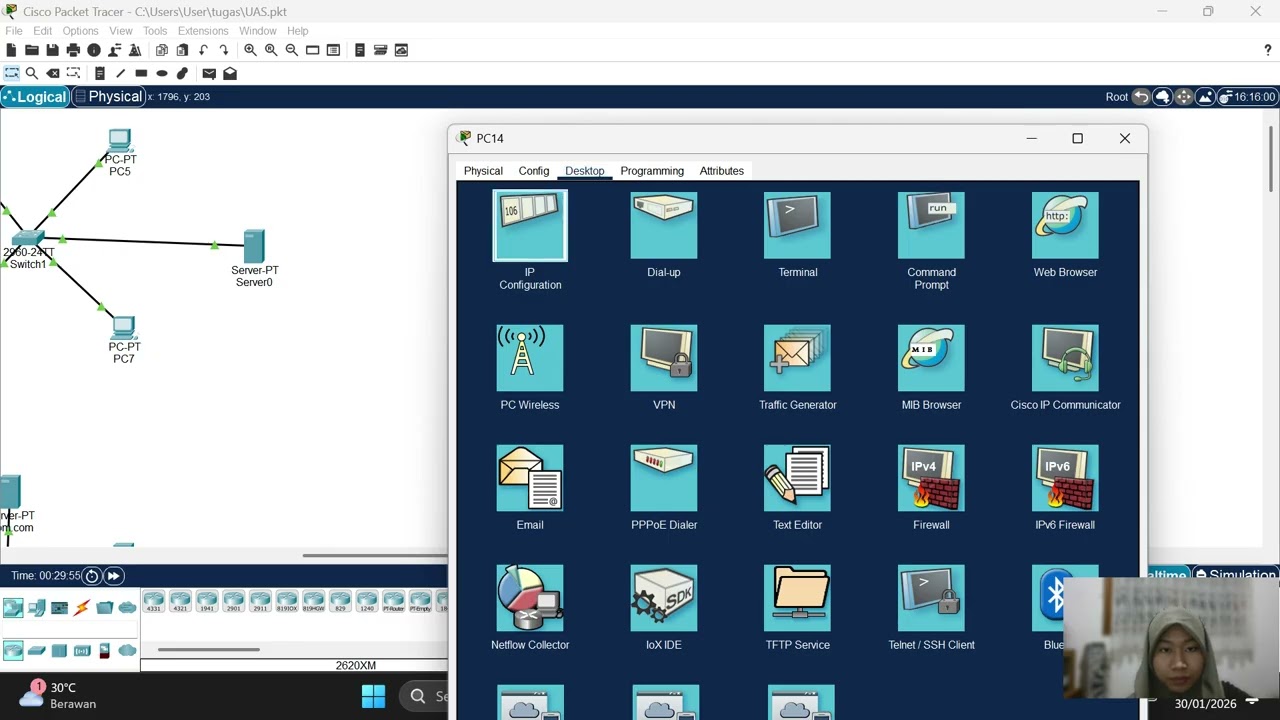This screenshot has height=720, width=1280.
Task: Click the Power Cycle Devices button
Action: 92,576
